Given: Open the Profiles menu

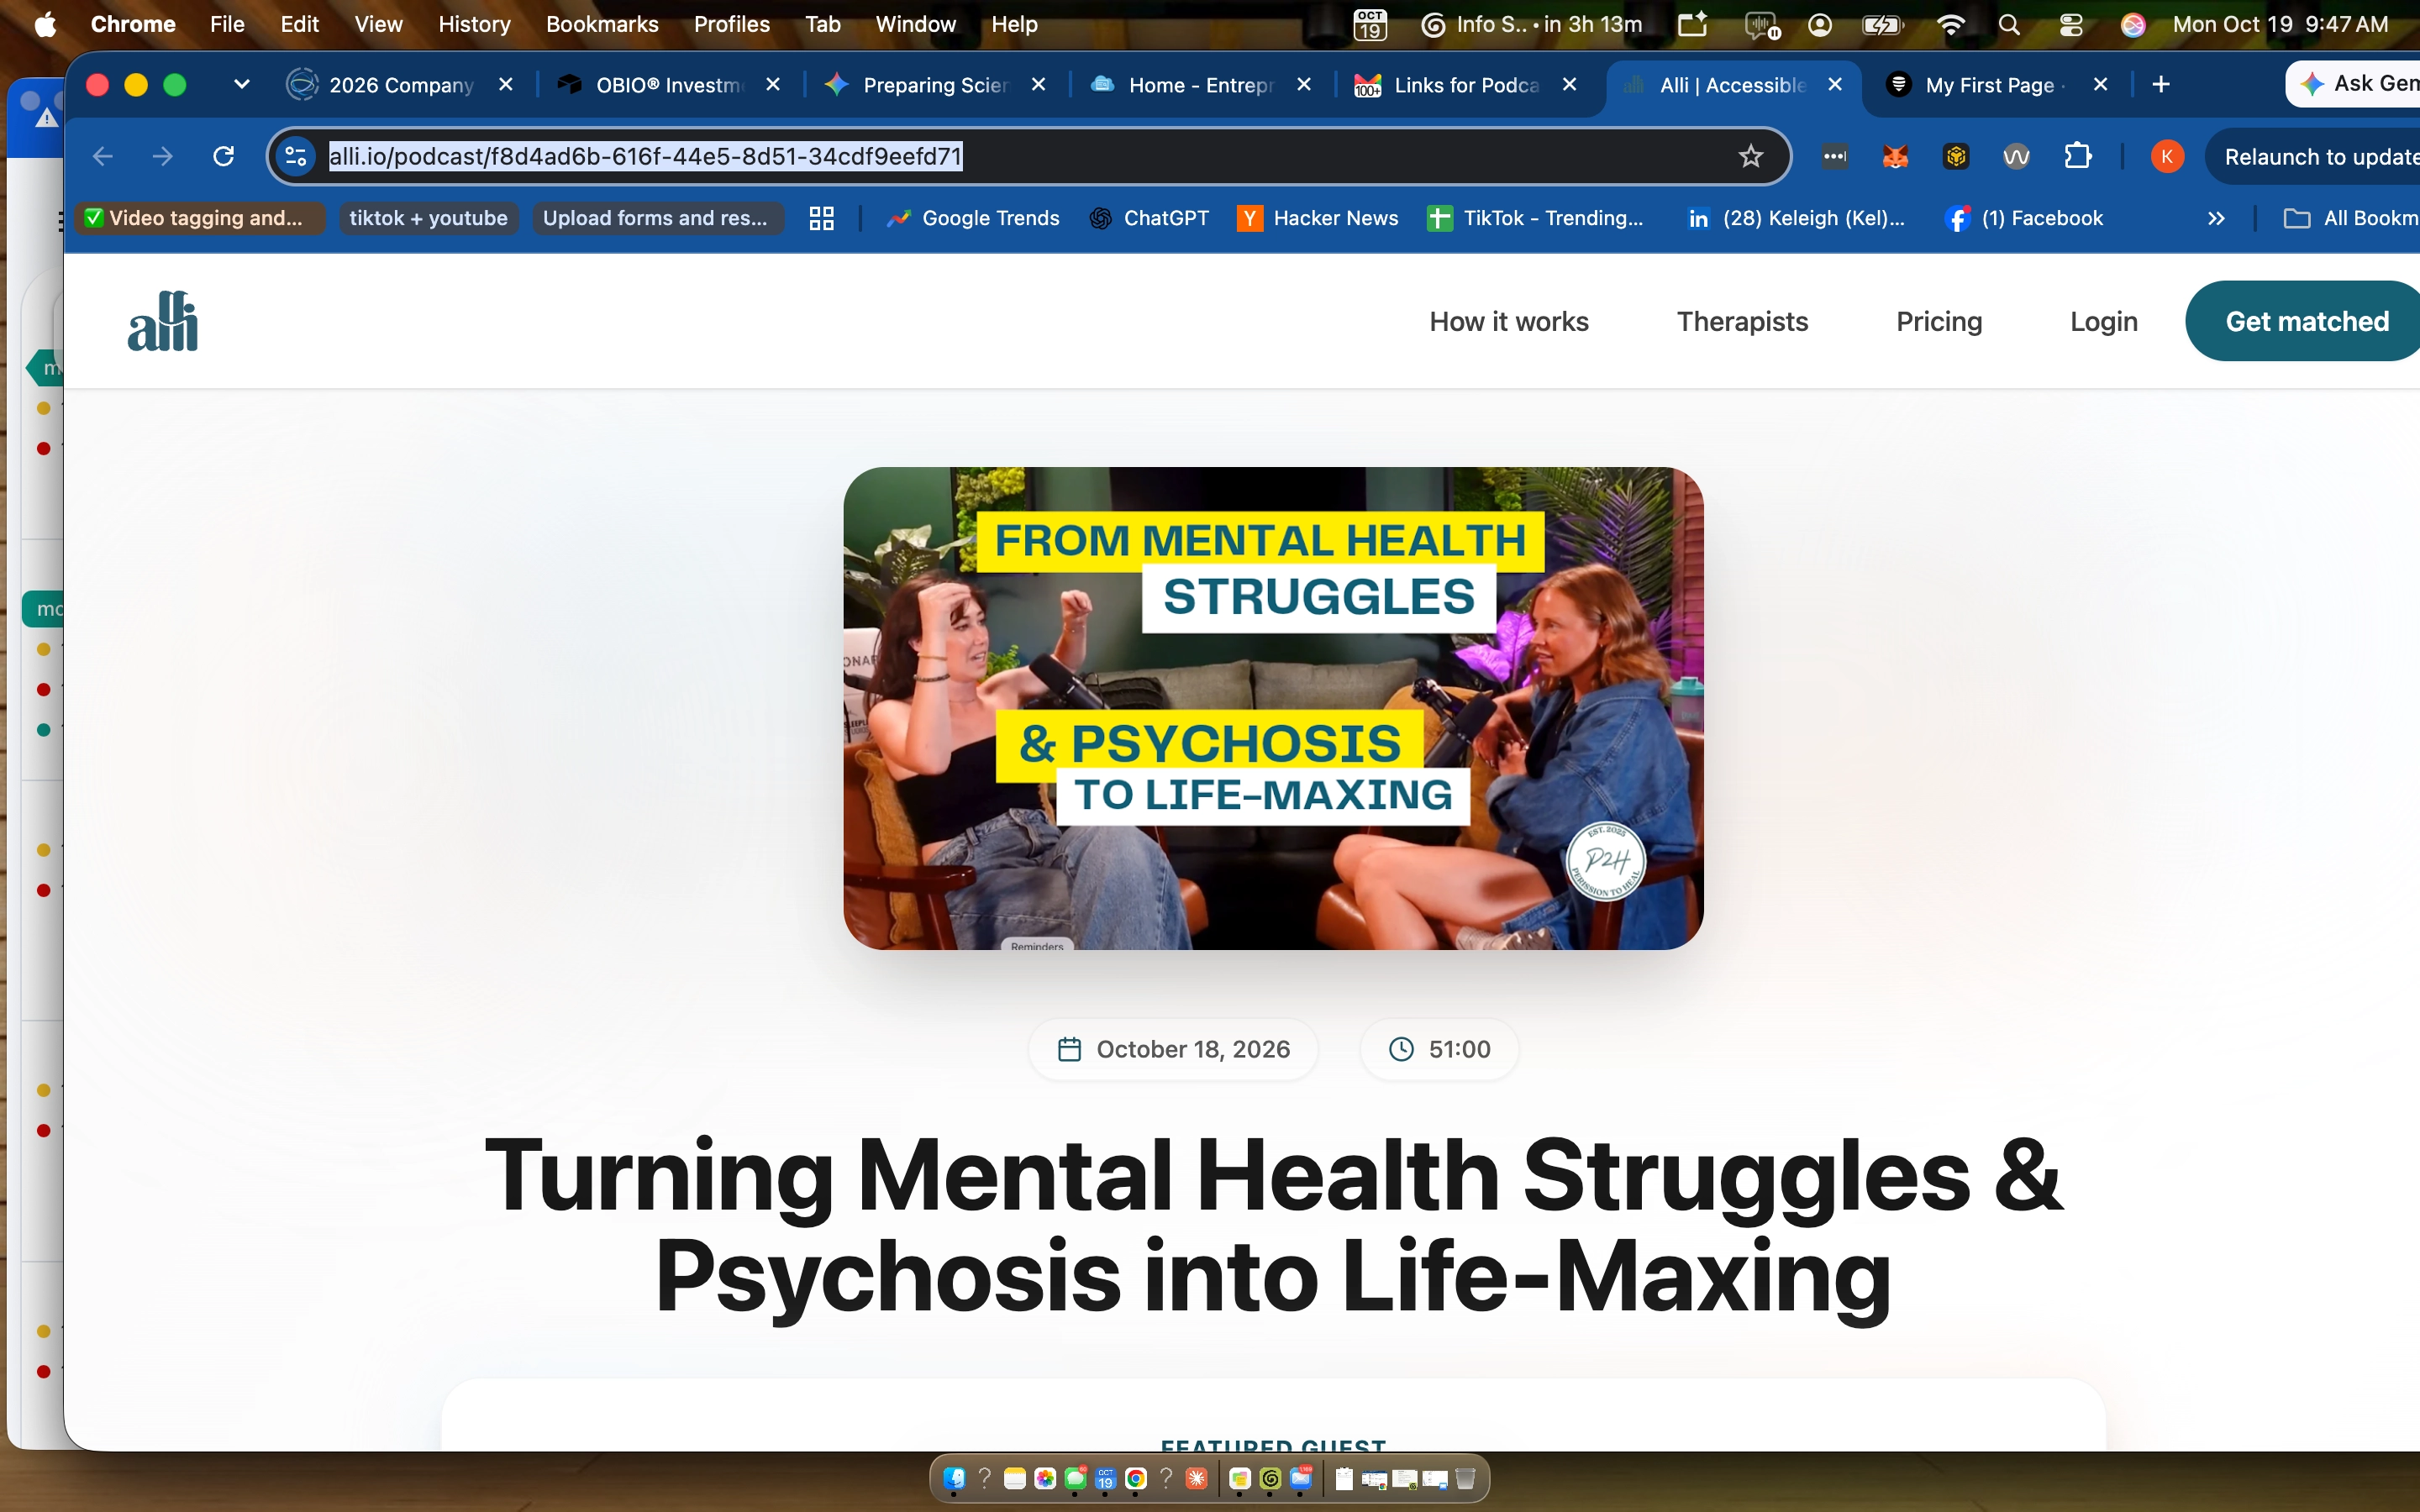Looking at the screenshot, I should click(732, 24).
